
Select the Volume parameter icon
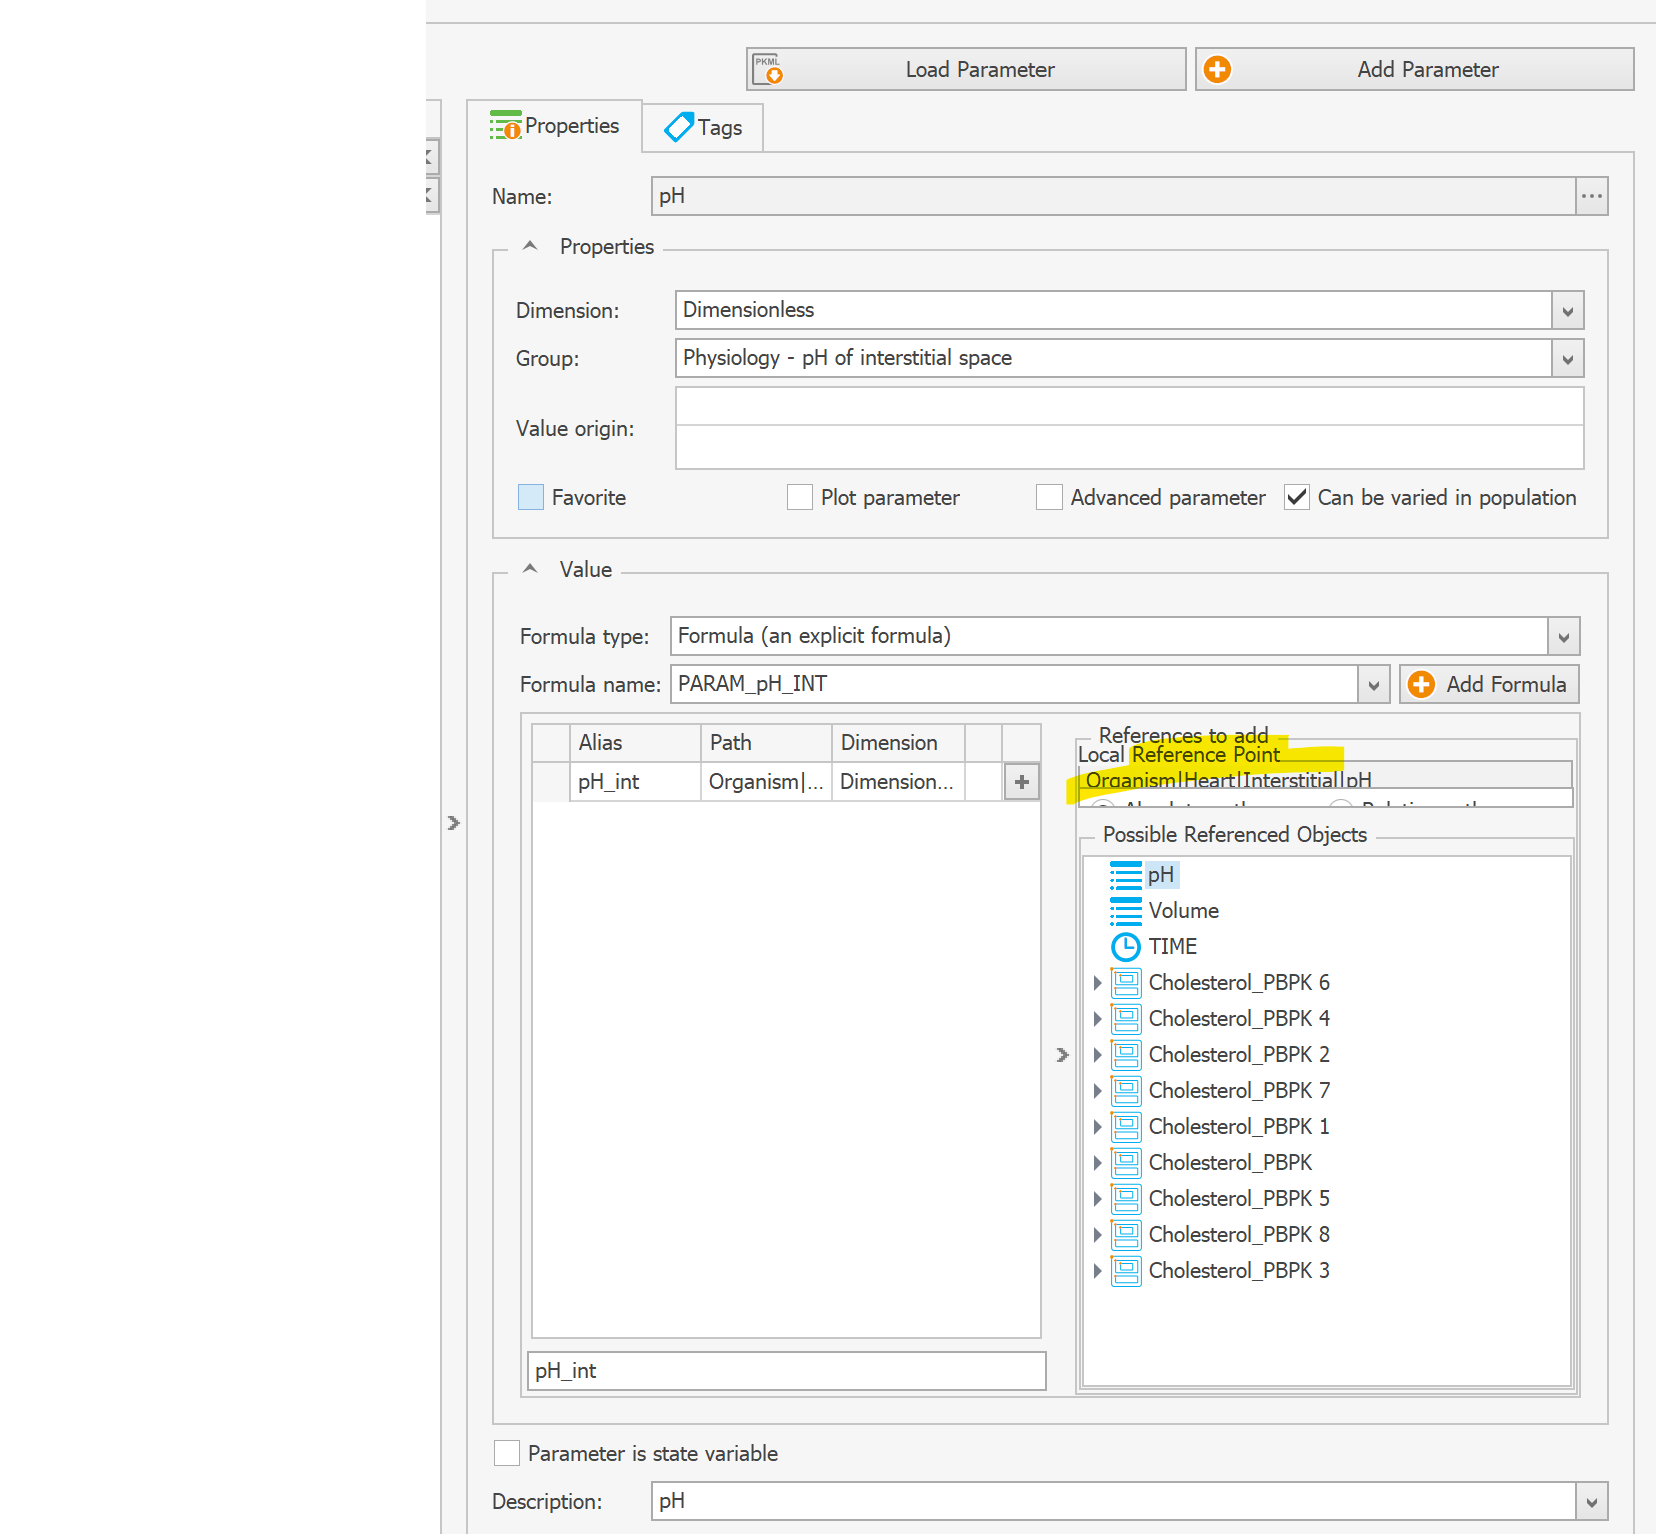pyautogui.click(x=1126, y=910)
